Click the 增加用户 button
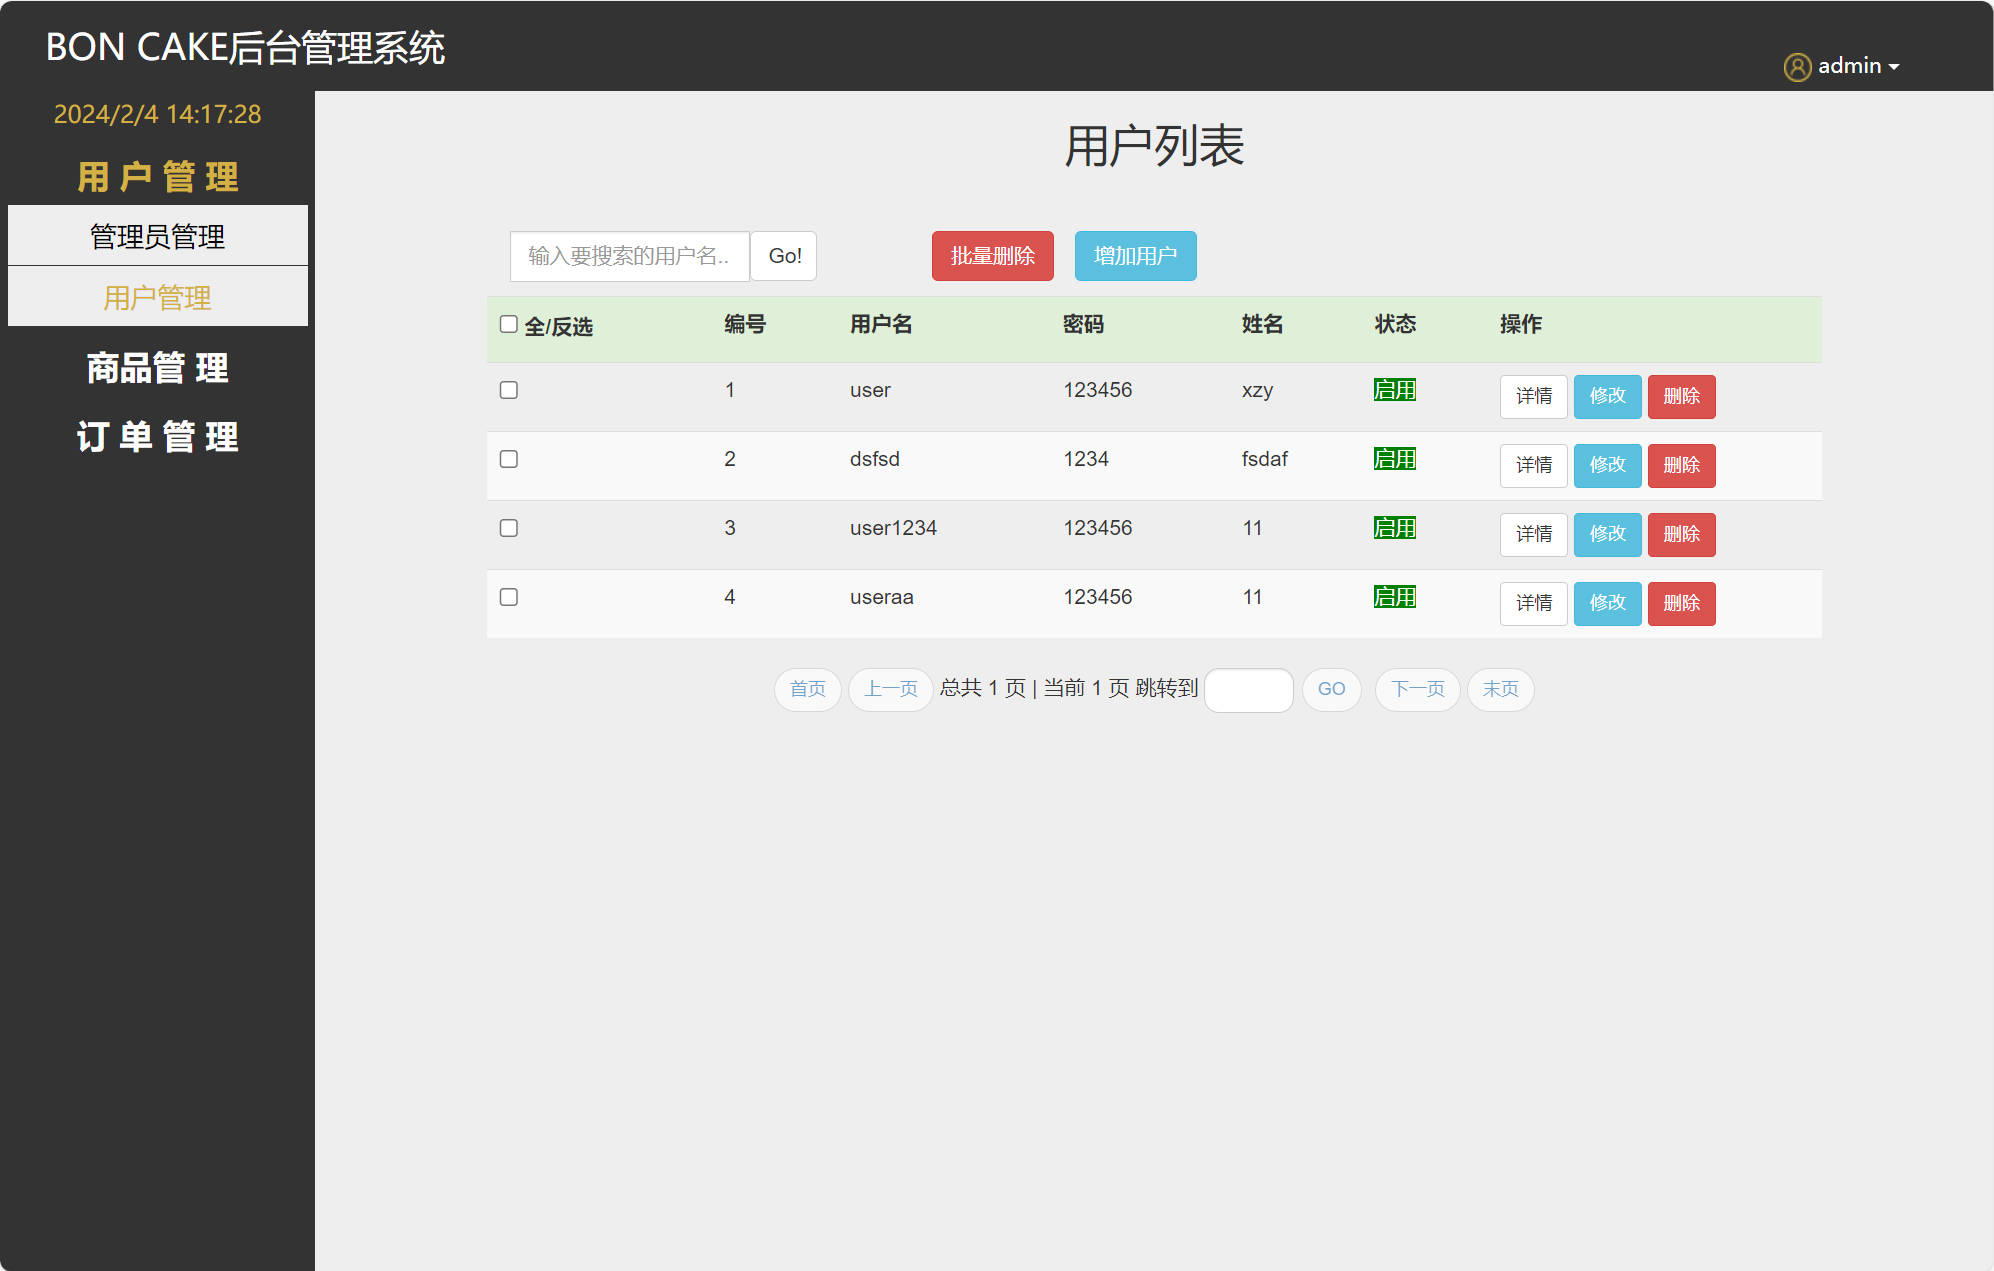 1135,256
